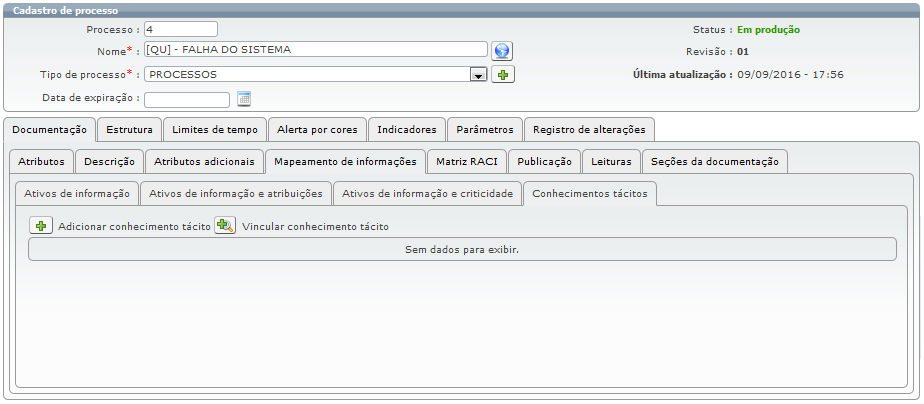Image resolution: width=924 pixels, height=404 pixels.
Task: Click the Data de expiração date field
Action: click(187, 99)
